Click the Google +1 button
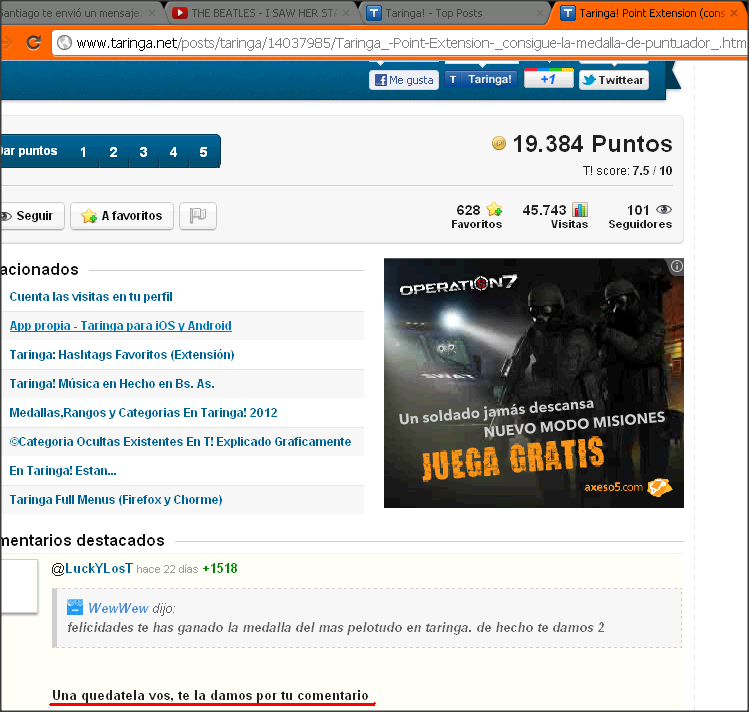This screenshot has width=749, height=712. pyautogui.click(x=548, y=79)
